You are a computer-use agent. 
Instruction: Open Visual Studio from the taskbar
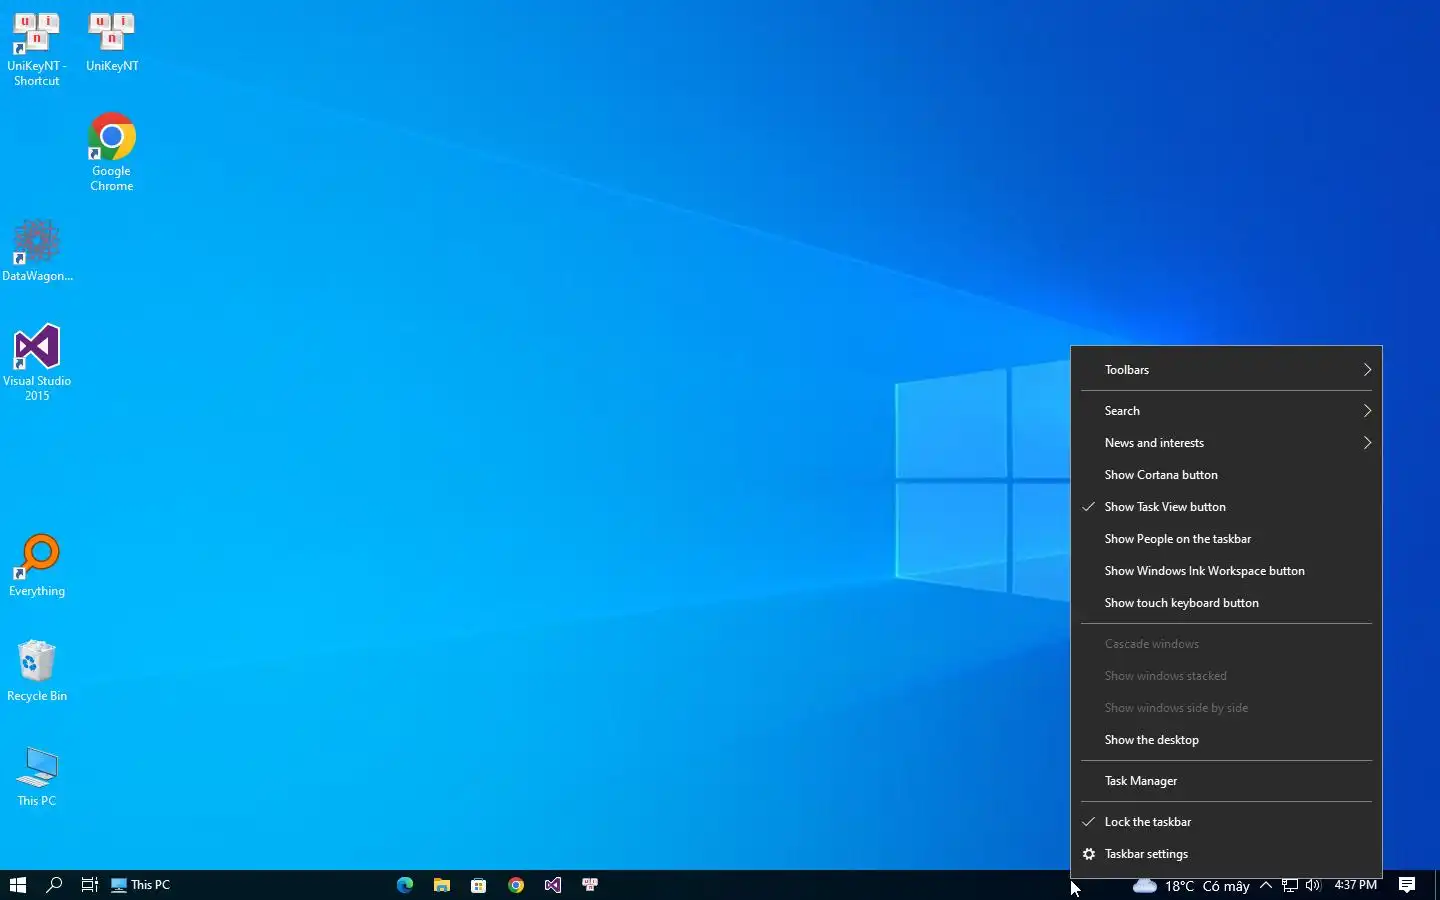pyautogui.click(x=553, y=885)
